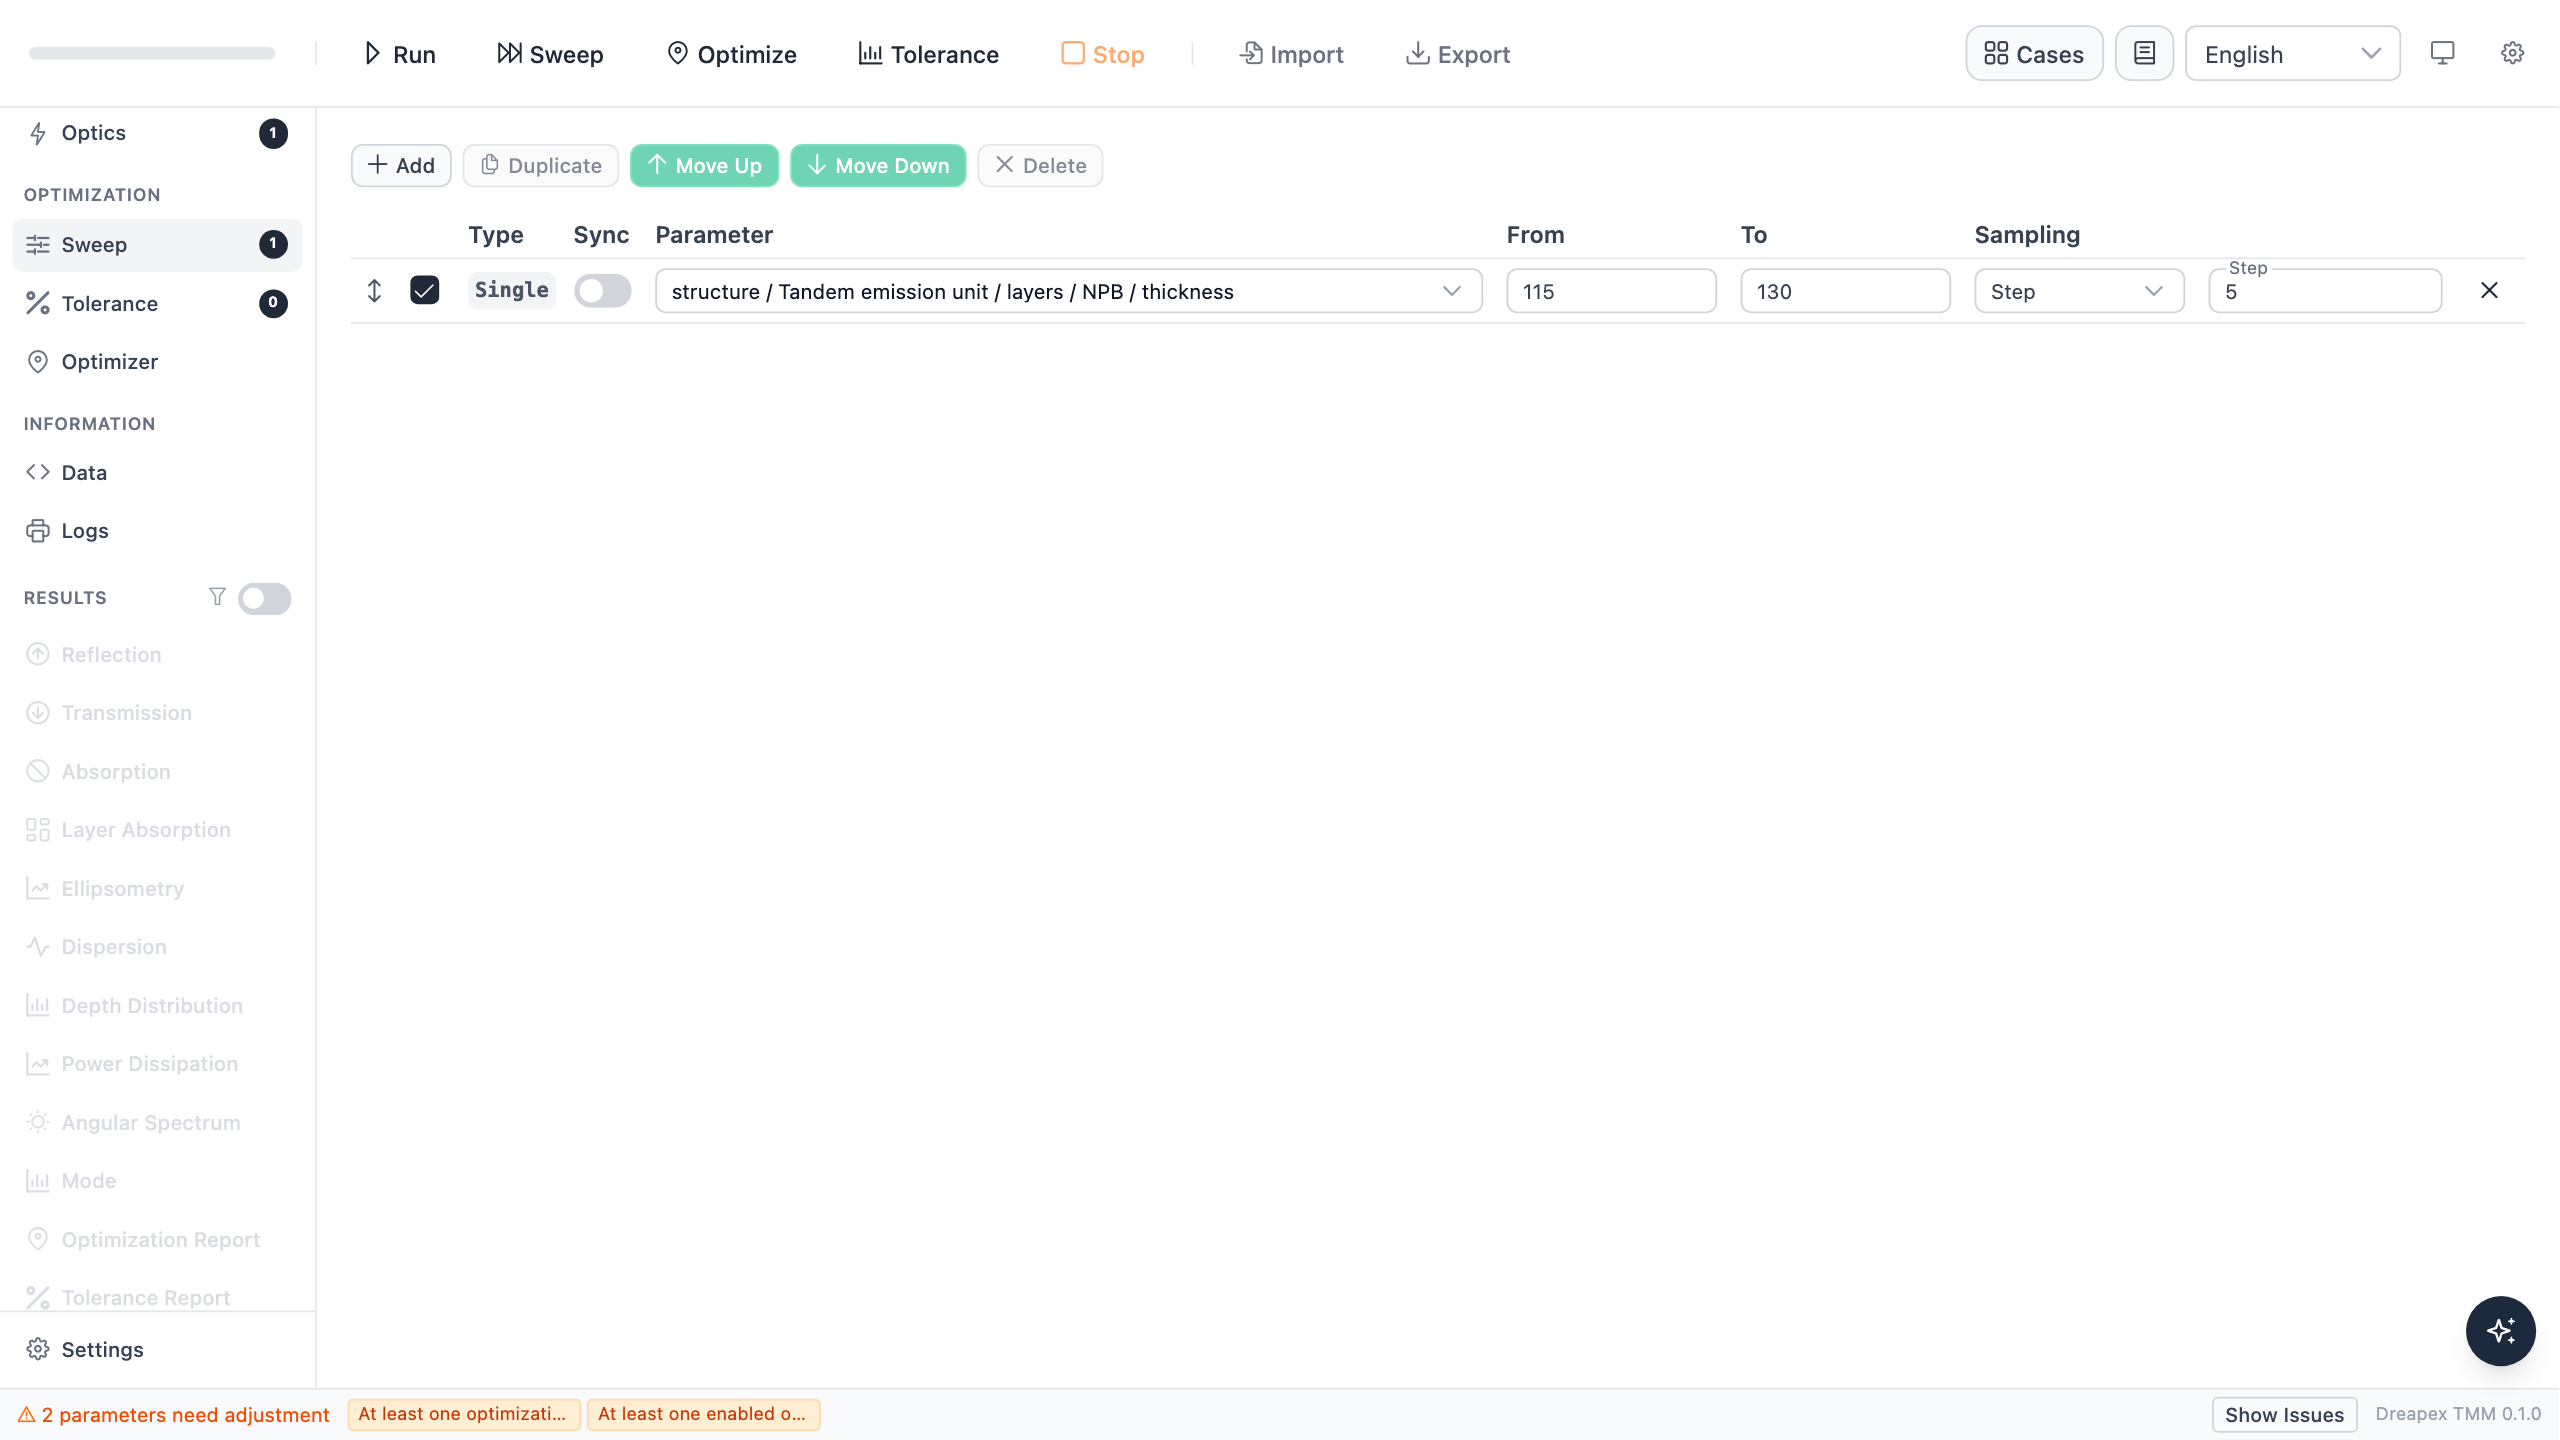Open Tolerance in the sidebar

pos(157,303)
